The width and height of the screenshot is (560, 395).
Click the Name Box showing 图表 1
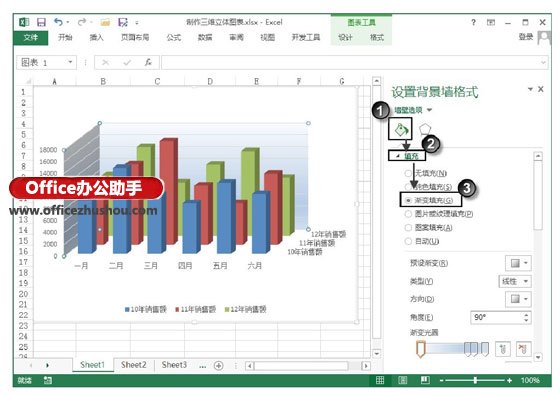[x=42, y=62]
